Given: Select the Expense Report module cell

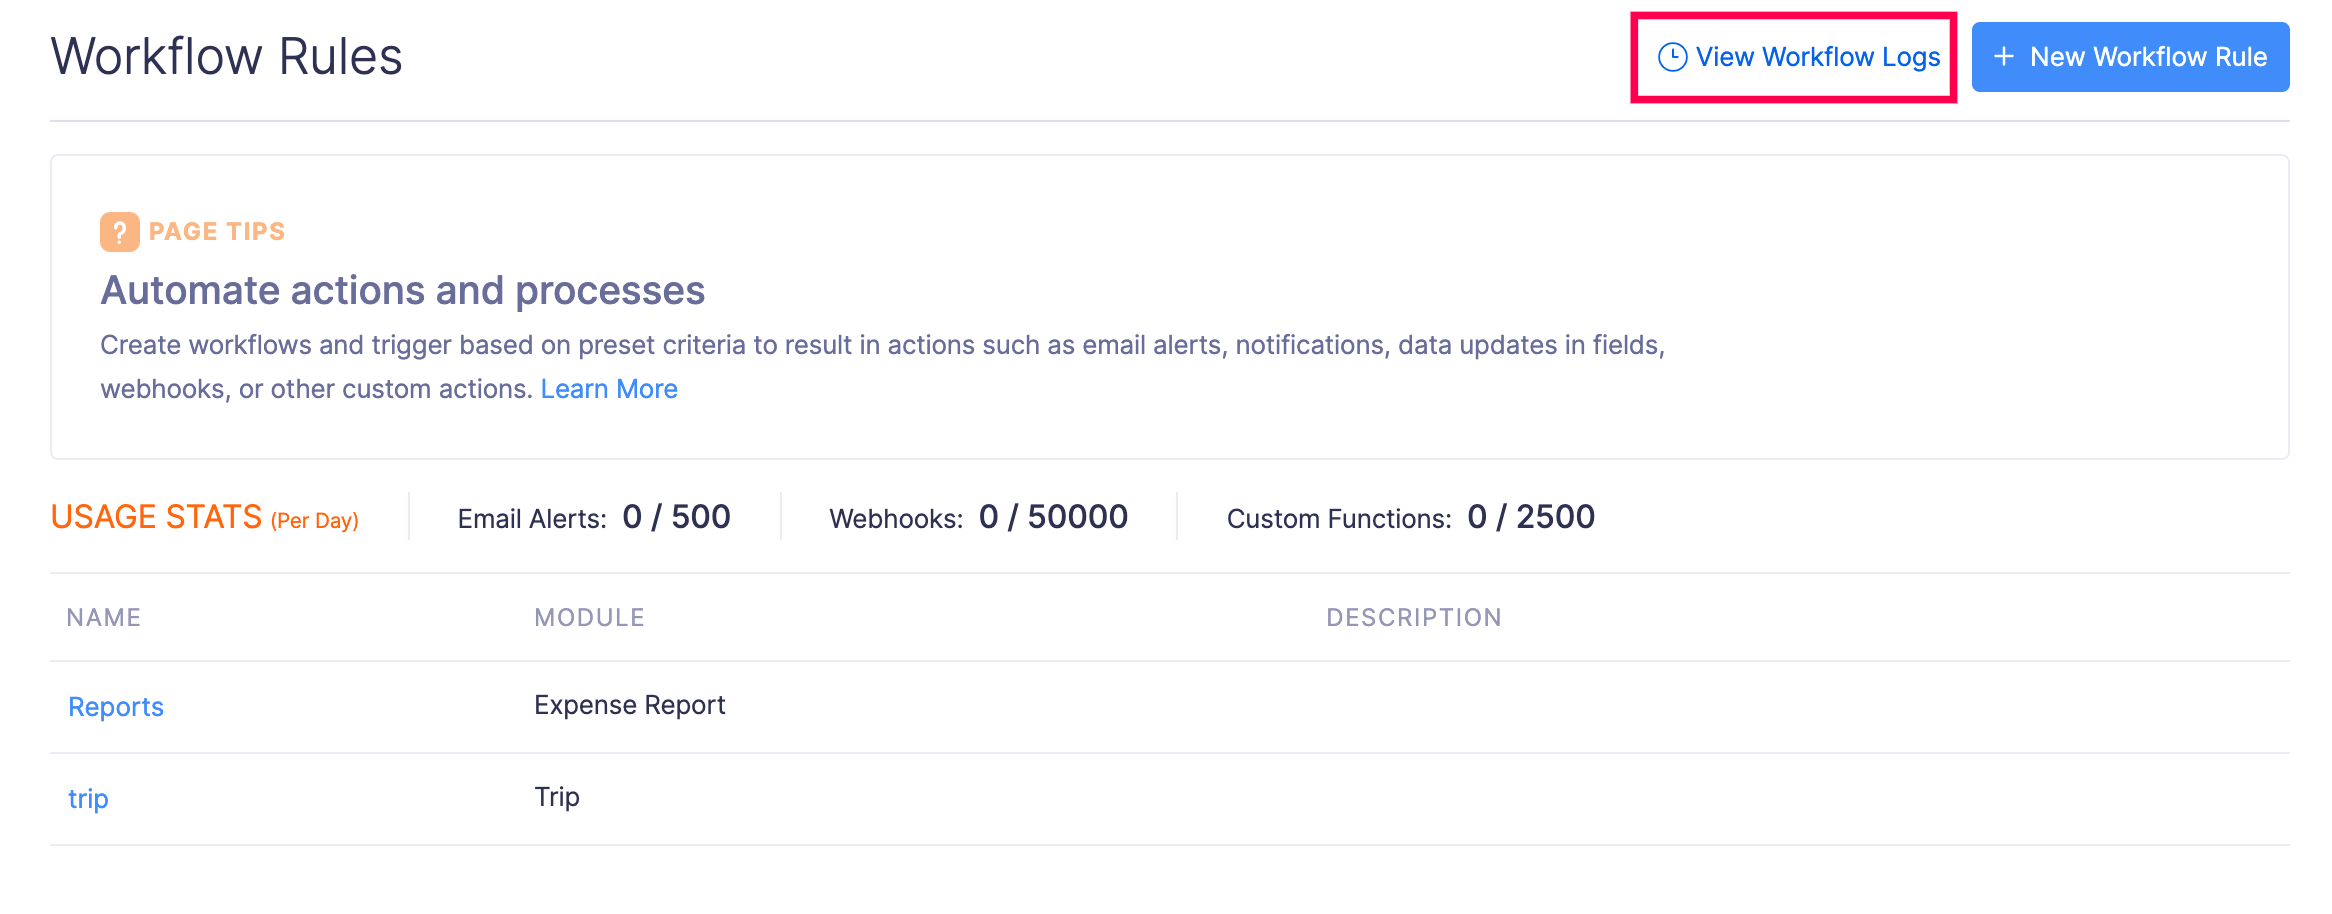Looking at the screenshot, I should pyautogui.click(x=630, y=704).
